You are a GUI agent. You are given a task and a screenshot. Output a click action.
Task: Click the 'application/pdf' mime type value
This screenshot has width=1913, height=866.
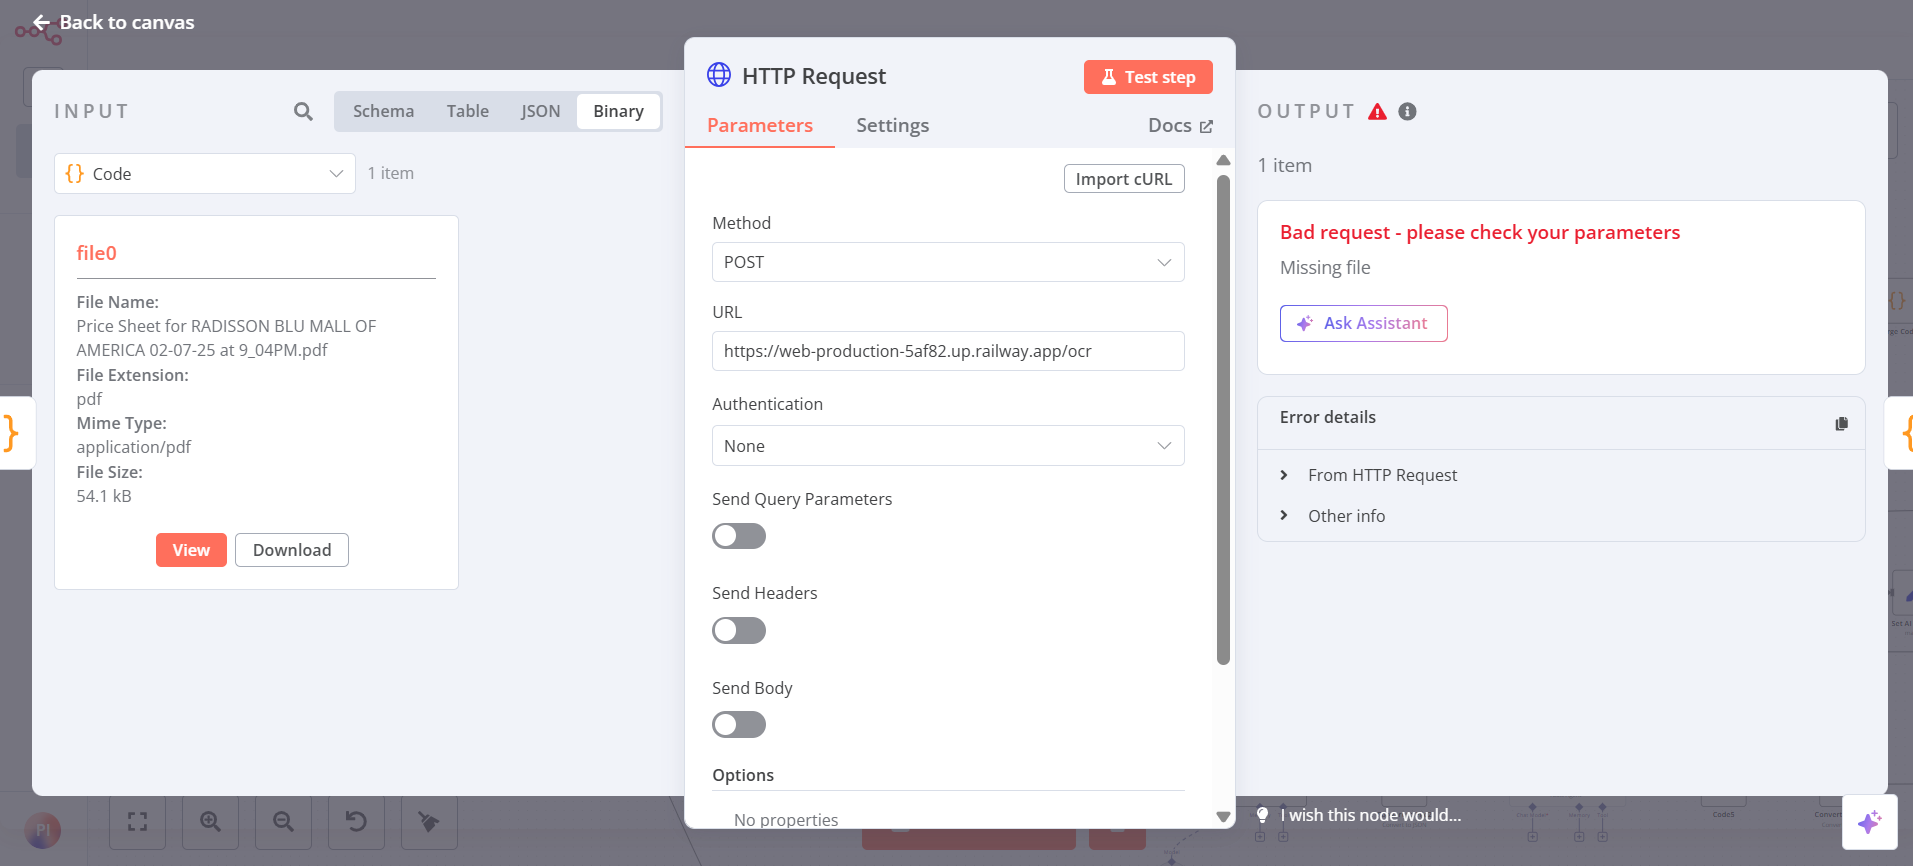pos(133,447)
